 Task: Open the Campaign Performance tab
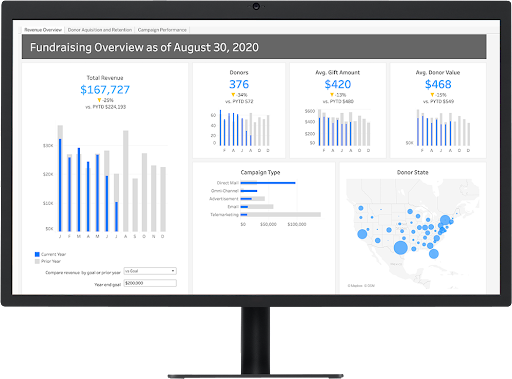click(162, 30)
